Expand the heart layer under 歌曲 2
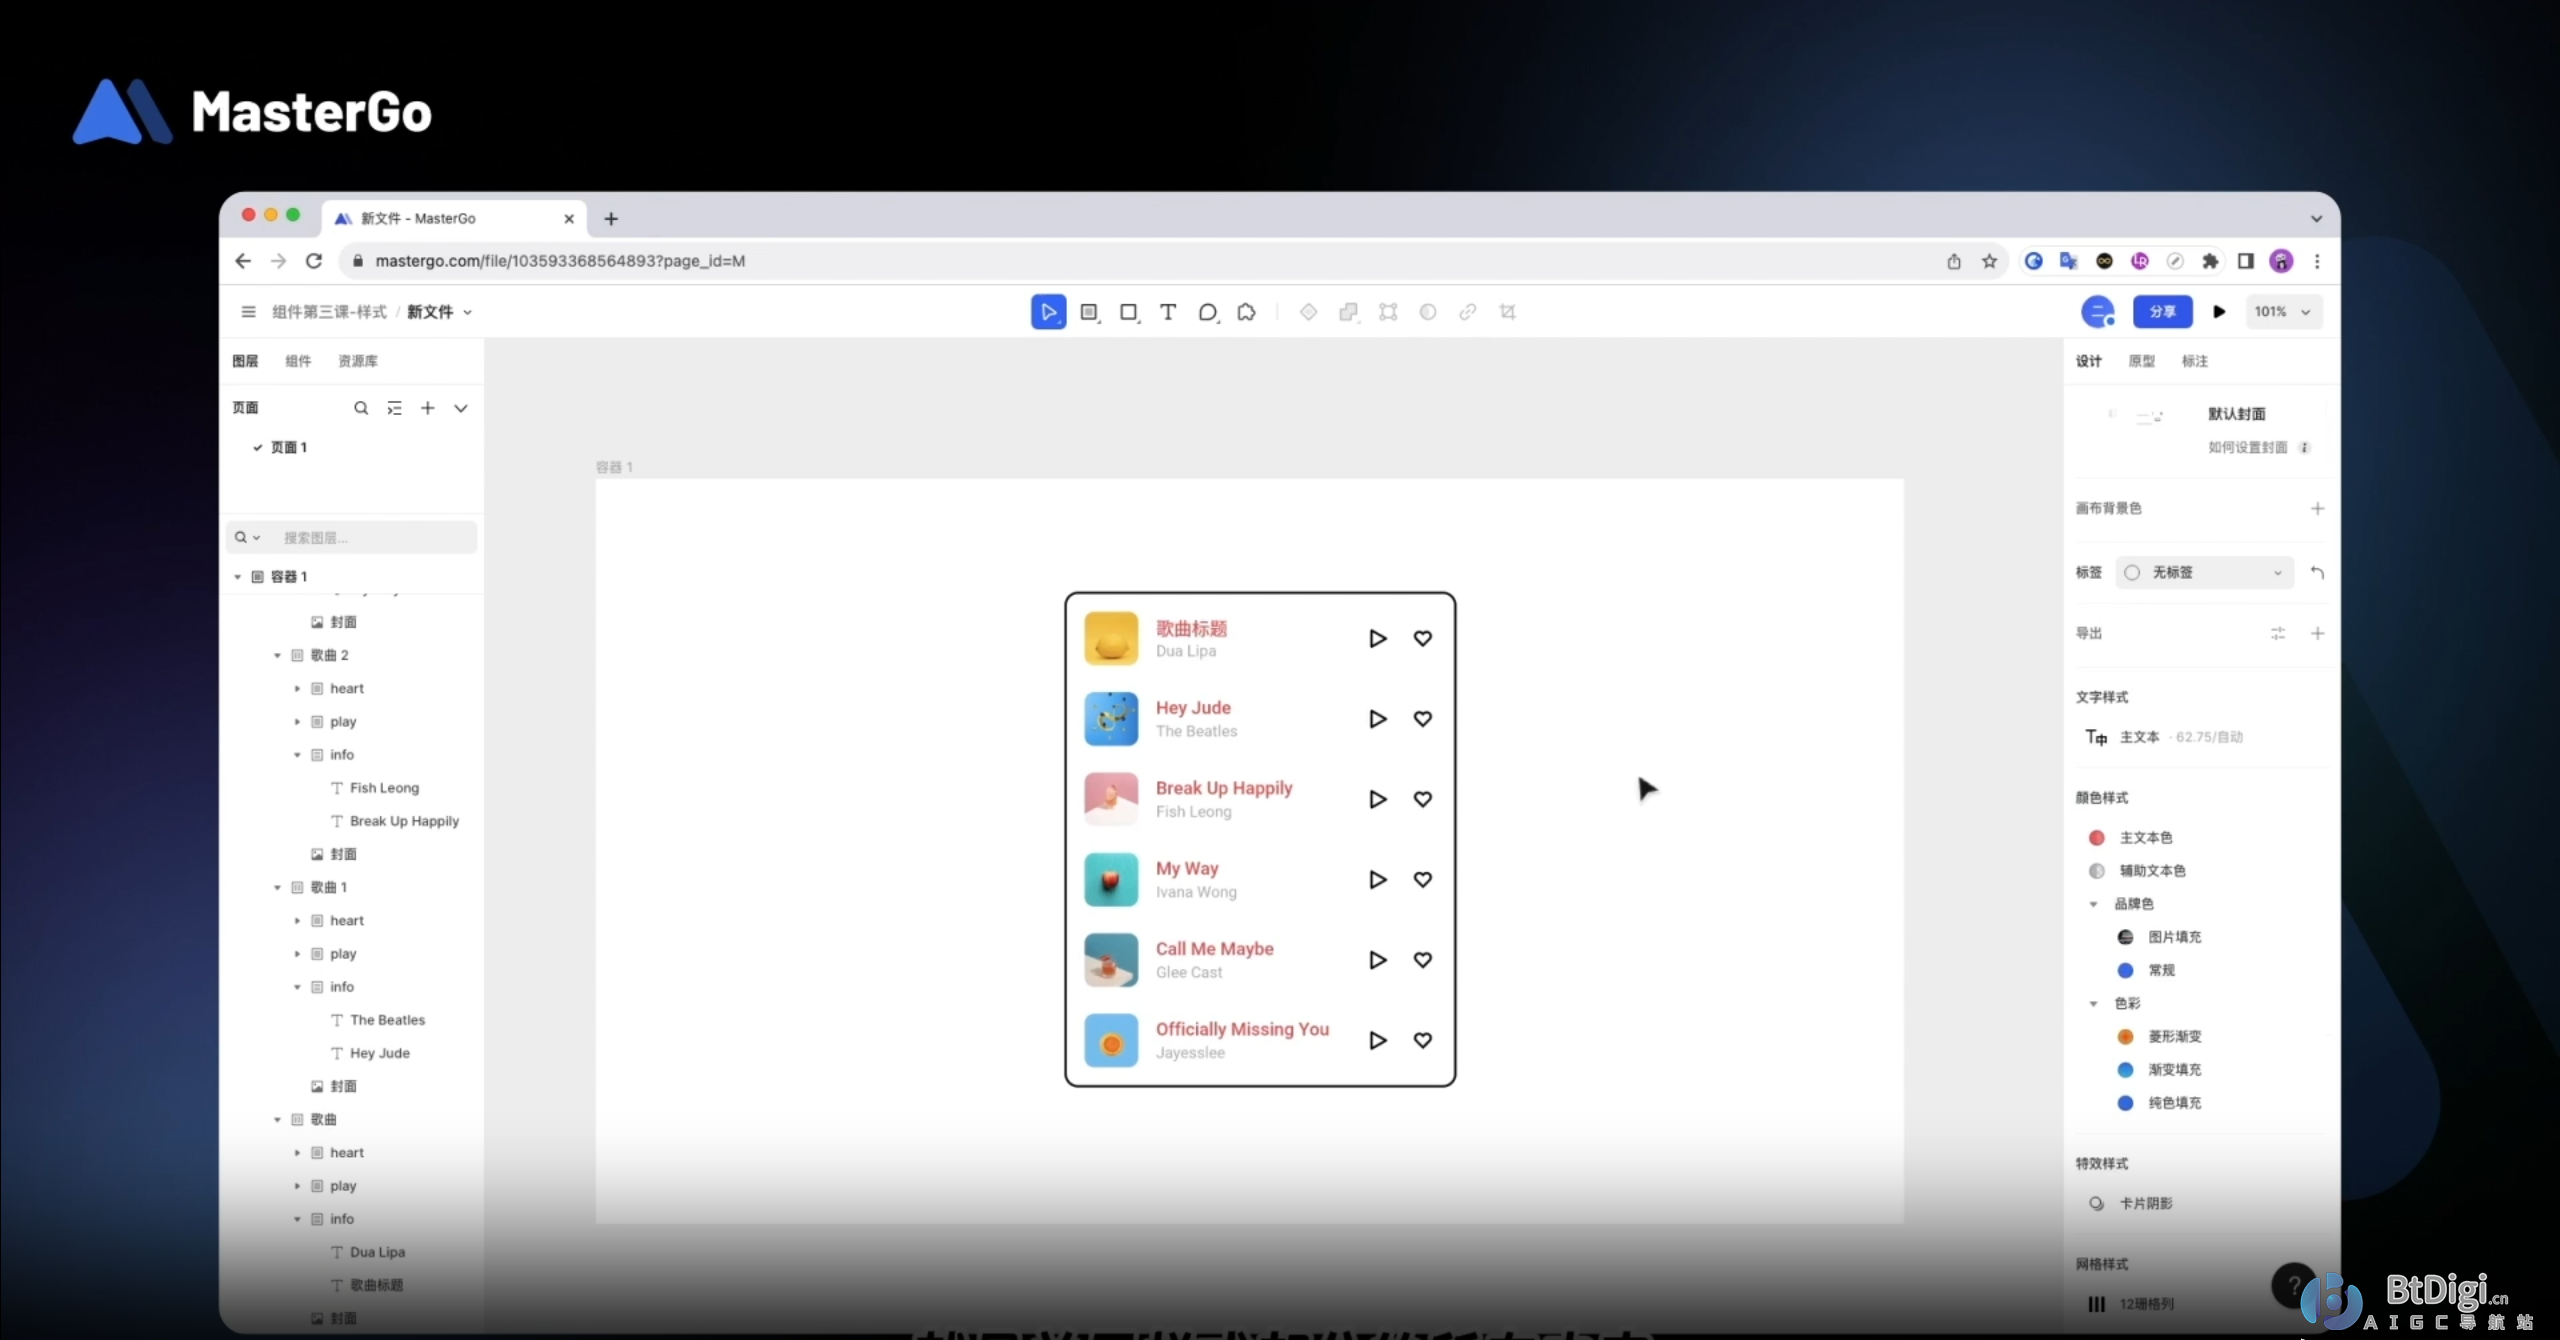The width and height of the screenshot is (2560, 1340). (297, 689)
